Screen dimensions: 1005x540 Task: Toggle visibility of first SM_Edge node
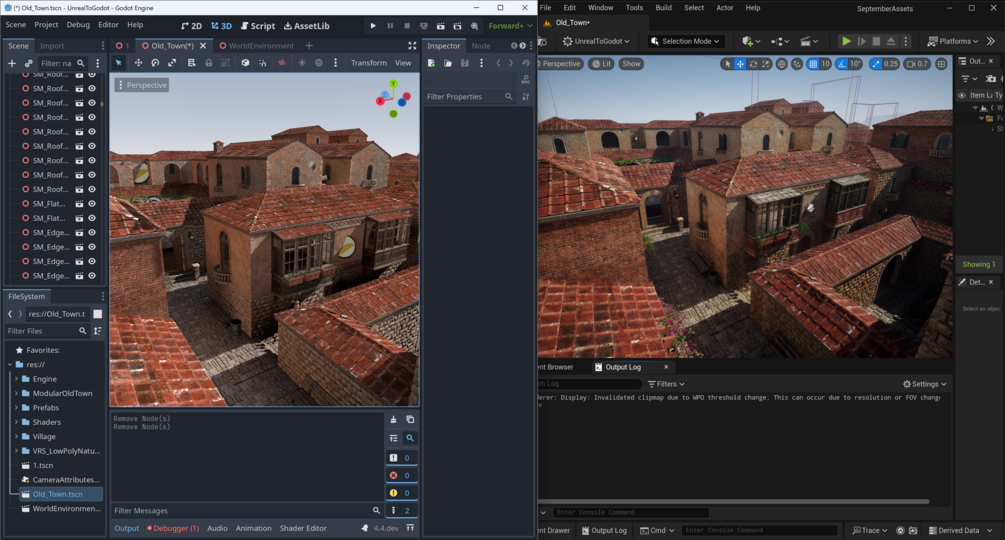point(92,233)
